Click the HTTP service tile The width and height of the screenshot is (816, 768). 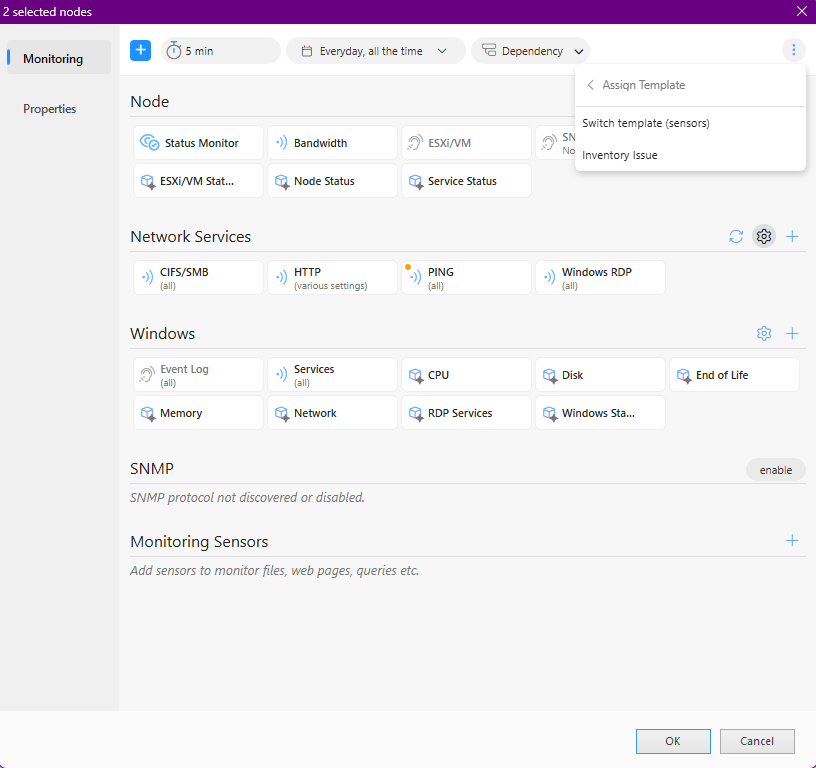332,277
